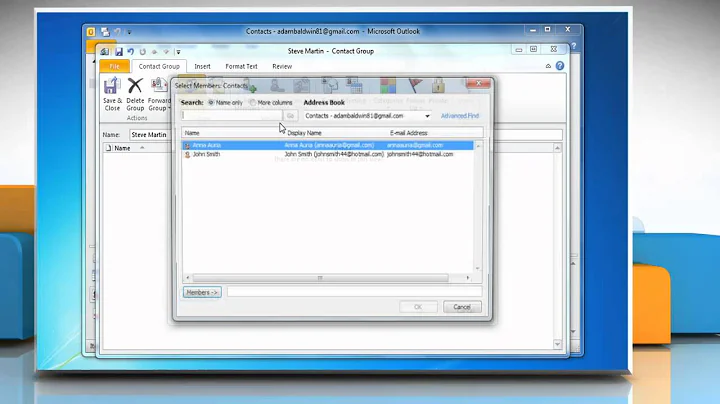Click Anna Auria's e-mail address cell

click(415, 145)
